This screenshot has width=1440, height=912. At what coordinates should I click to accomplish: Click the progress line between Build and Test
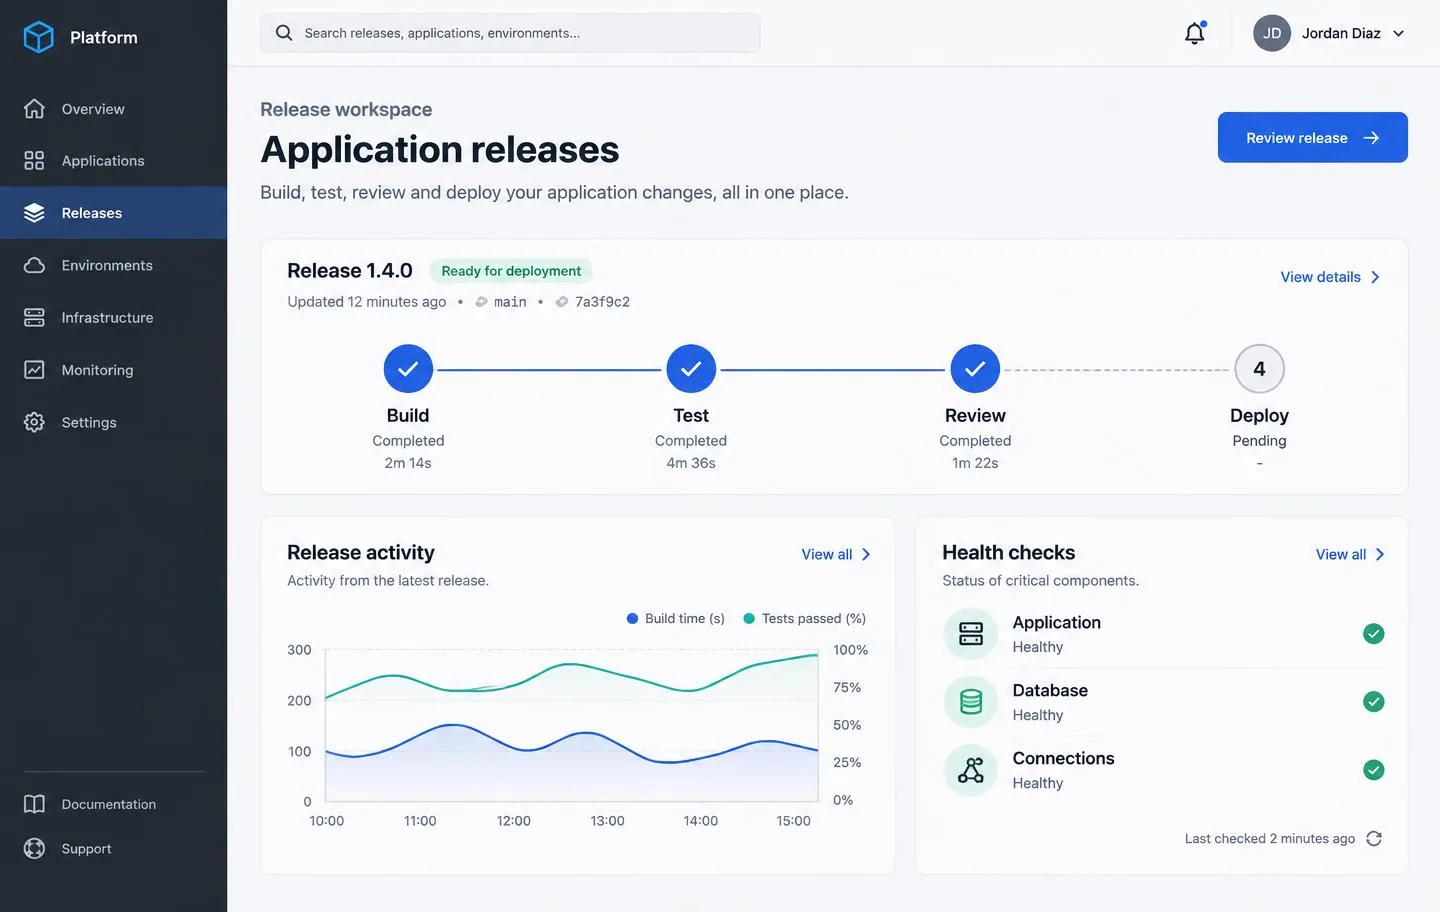549,370
